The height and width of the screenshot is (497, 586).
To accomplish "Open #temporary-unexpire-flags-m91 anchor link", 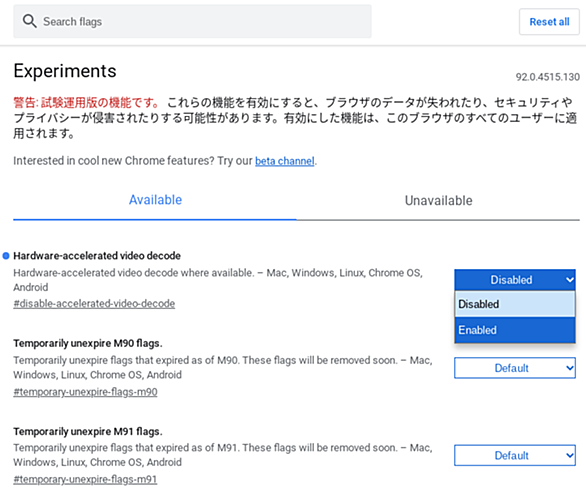I will click(85, 479).
